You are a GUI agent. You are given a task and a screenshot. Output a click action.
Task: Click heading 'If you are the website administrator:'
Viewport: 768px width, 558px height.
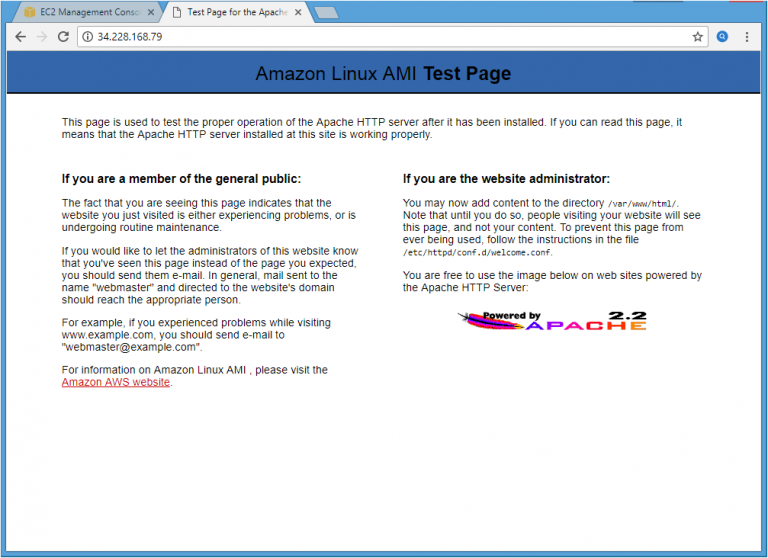(506, 179)
